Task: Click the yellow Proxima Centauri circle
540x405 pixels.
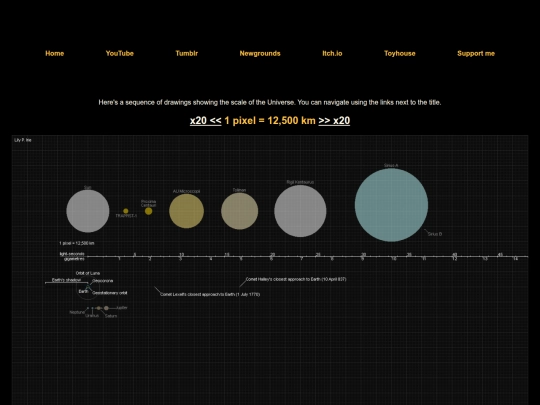Action: (x=148, y=211)
